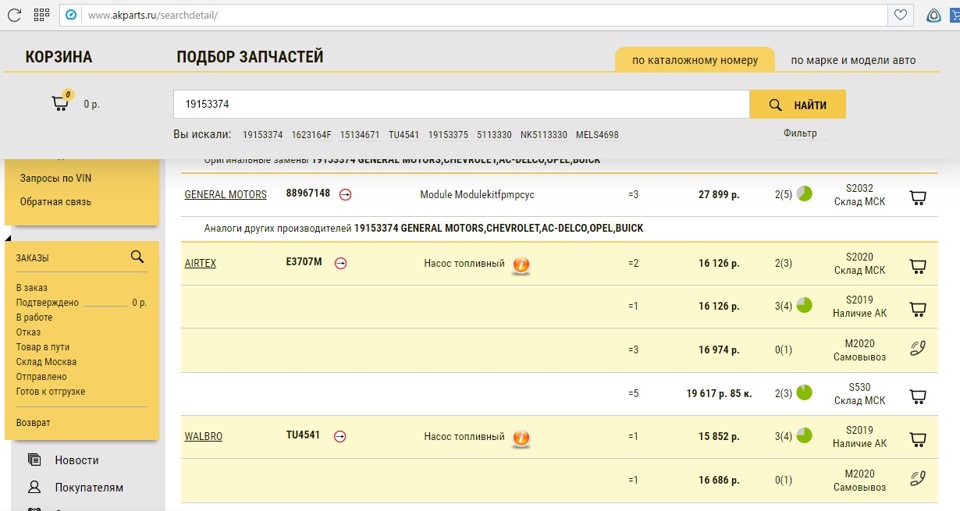Click 'Module Modulekitfpmpcyc' description
960x511 pixels.
477,195
